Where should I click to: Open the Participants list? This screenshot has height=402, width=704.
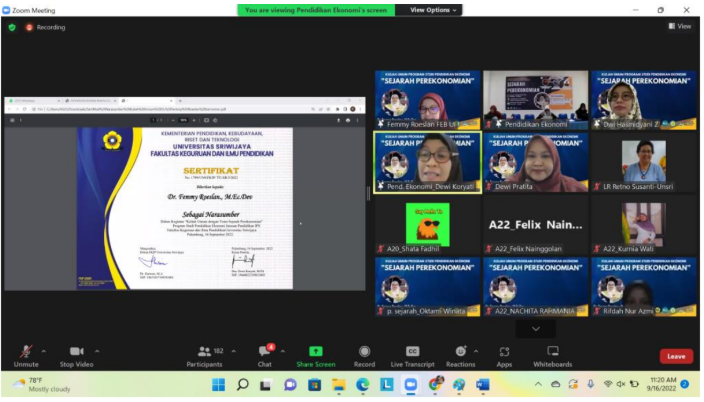click(x=204, y=352)
